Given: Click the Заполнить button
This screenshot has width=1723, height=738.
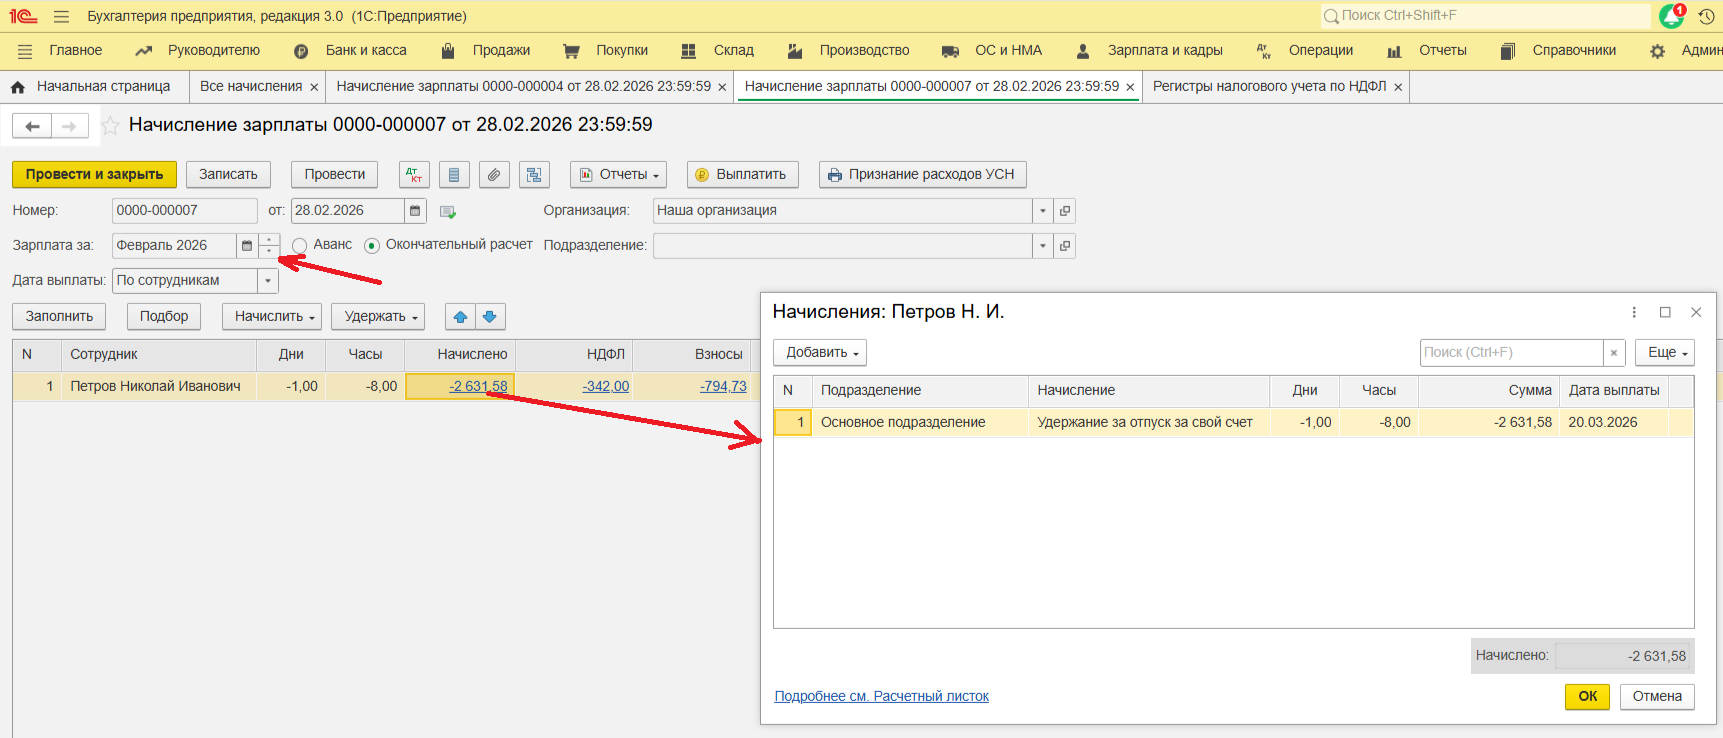Looking at the screenshot, I should pyautogui.click(x=59, y=317).
